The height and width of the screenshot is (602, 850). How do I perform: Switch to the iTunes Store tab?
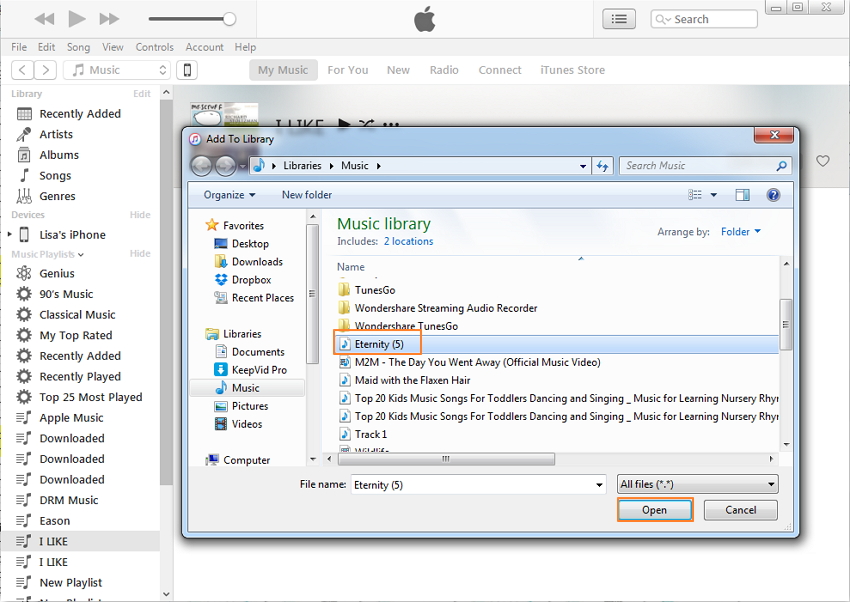(572, 70)
